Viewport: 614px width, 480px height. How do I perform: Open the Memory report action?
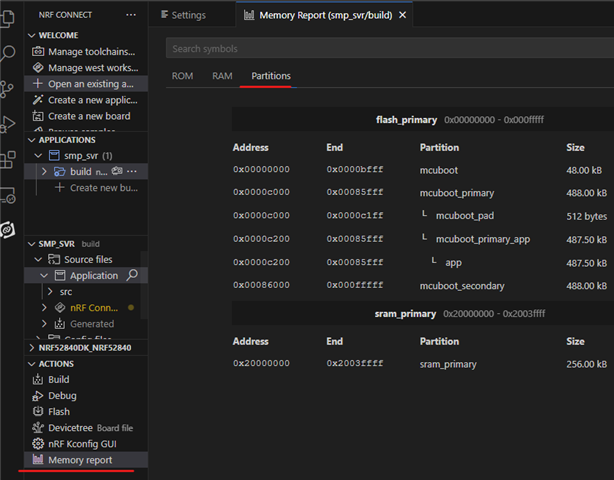86,460
